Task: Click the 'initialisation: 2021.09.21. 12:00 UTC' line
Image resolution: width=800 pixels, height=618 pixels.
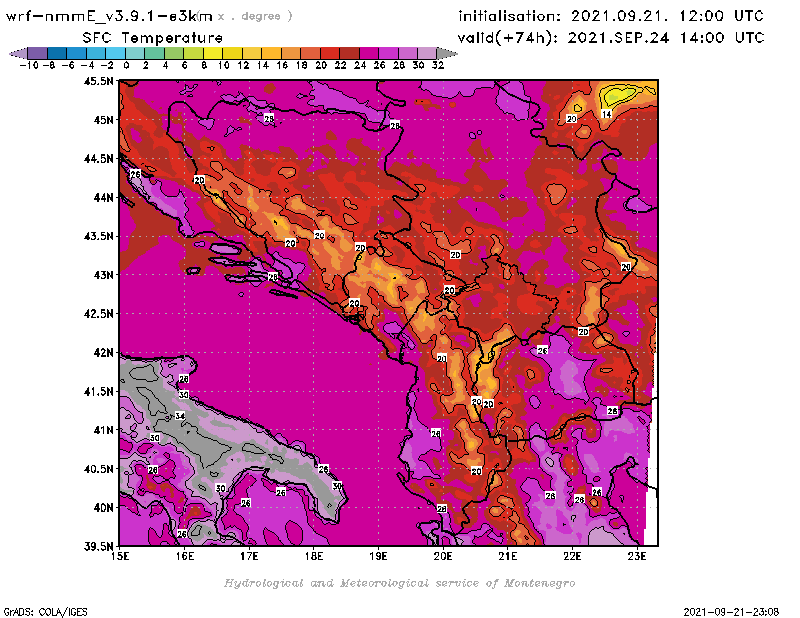Action: 611,16
